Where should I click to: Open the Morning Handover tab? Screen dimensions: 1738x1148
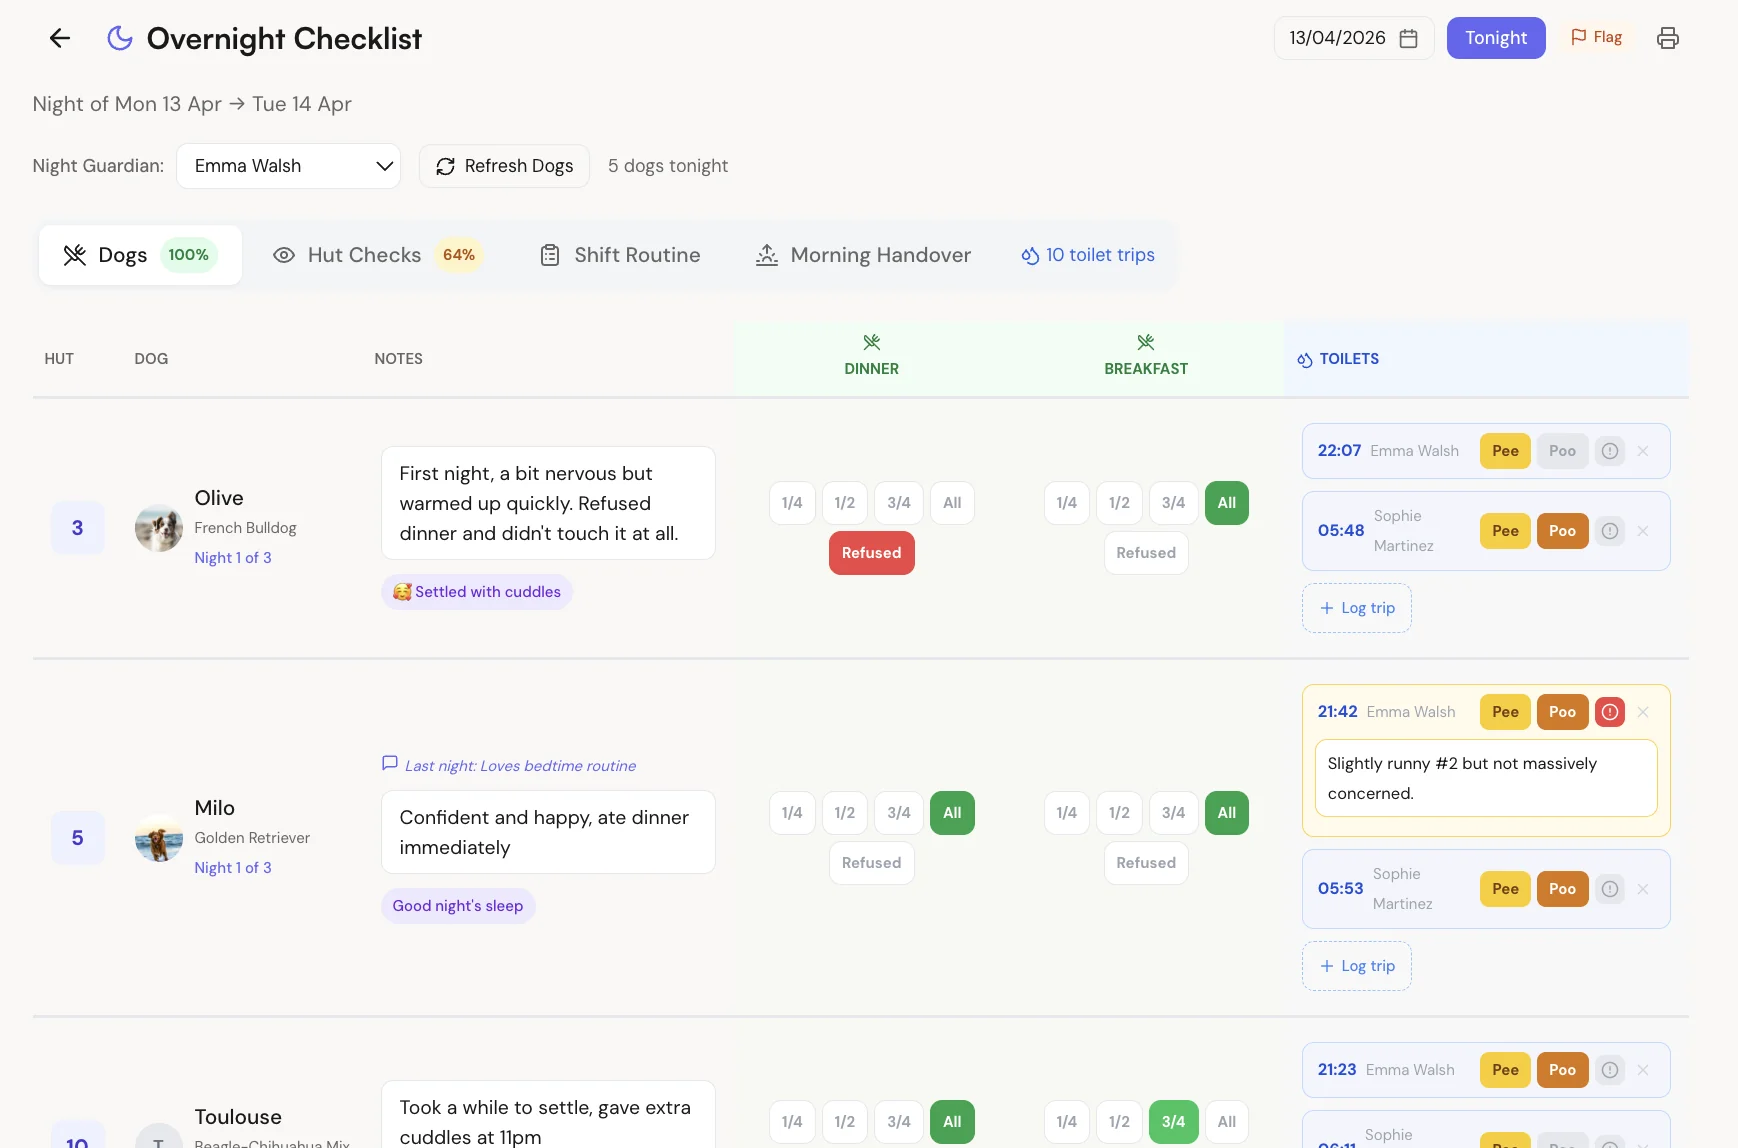(x=863, y=255)
